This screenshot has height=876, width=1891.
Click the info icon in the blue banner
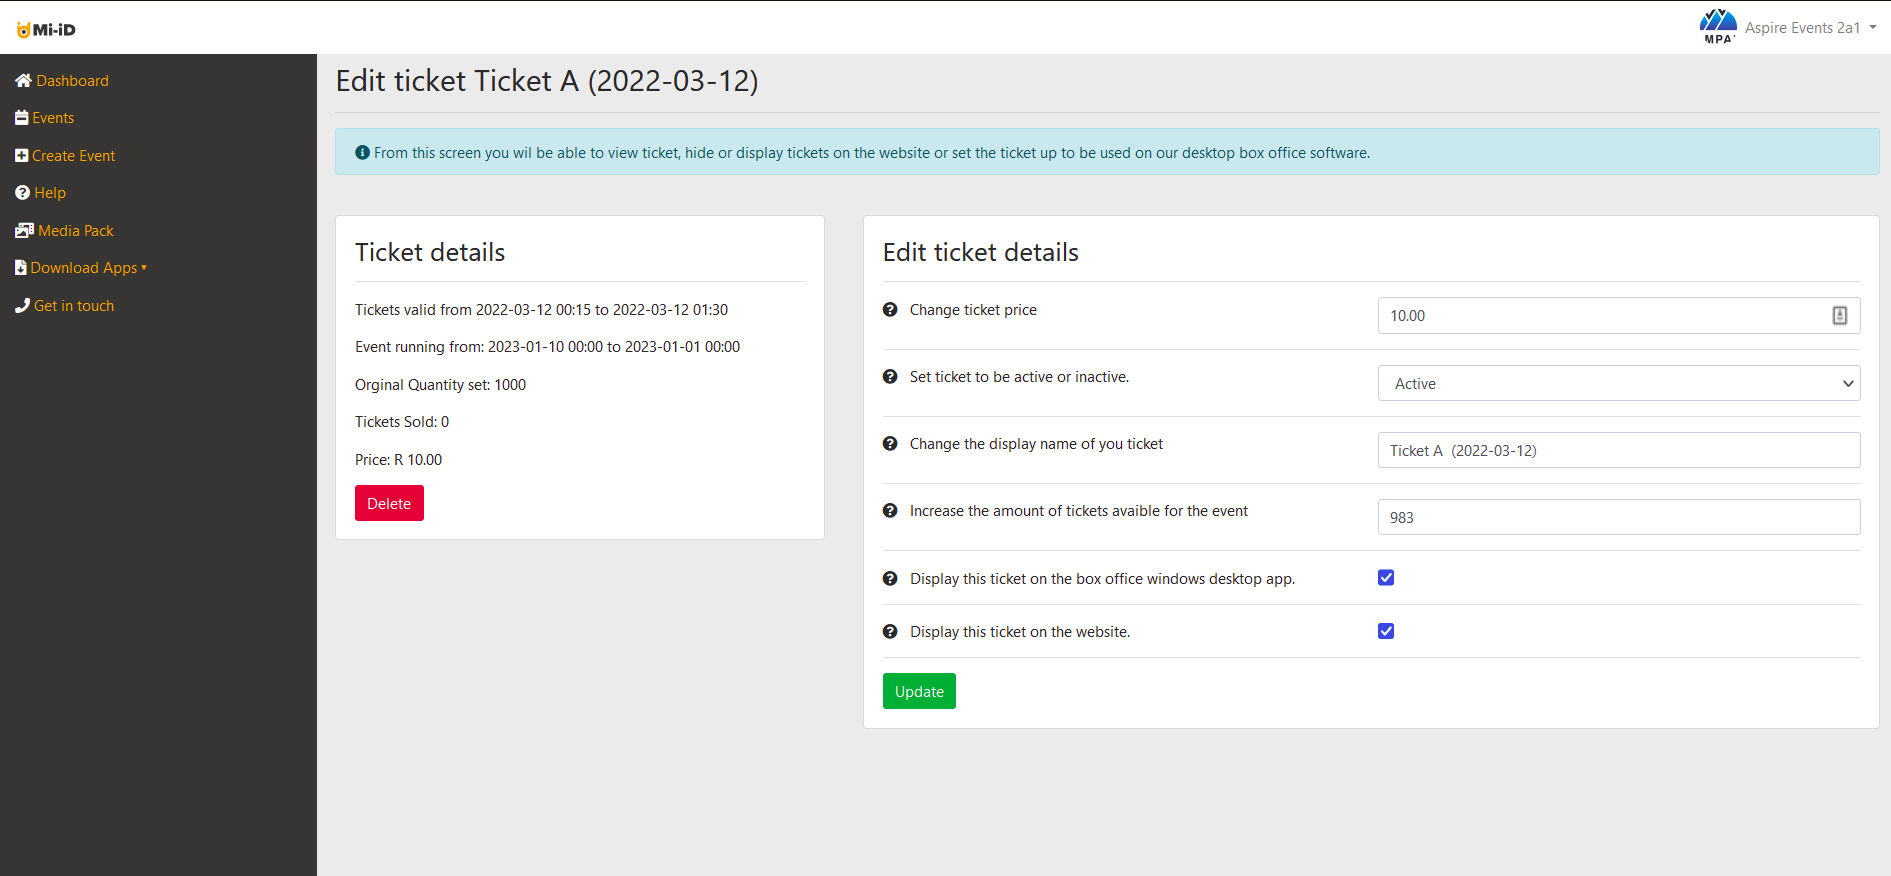click(x=362, y=152)
